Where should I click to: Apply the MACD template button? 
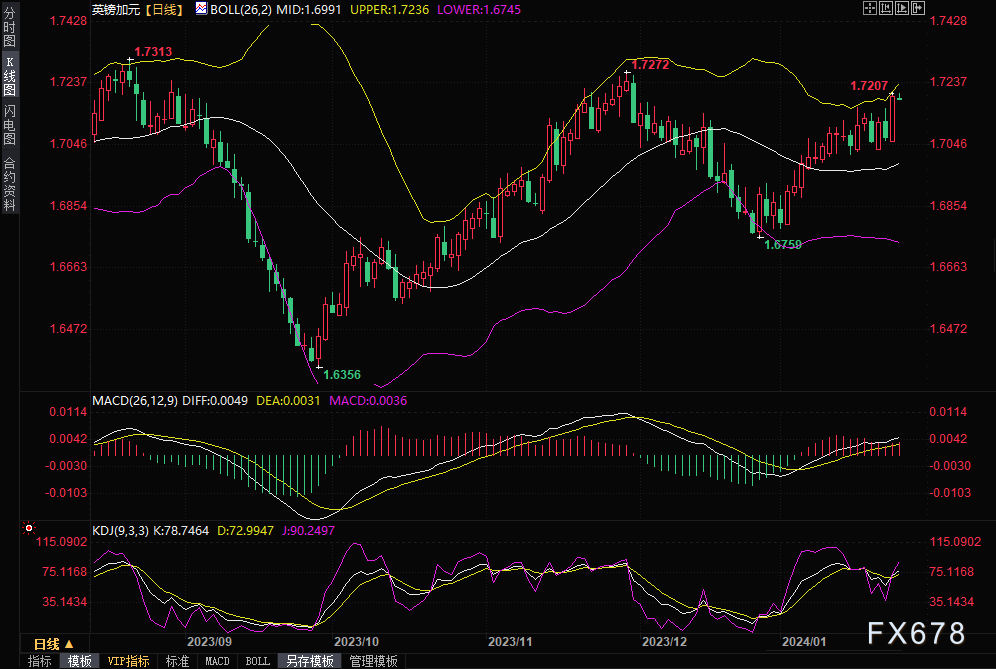[217, 661]
